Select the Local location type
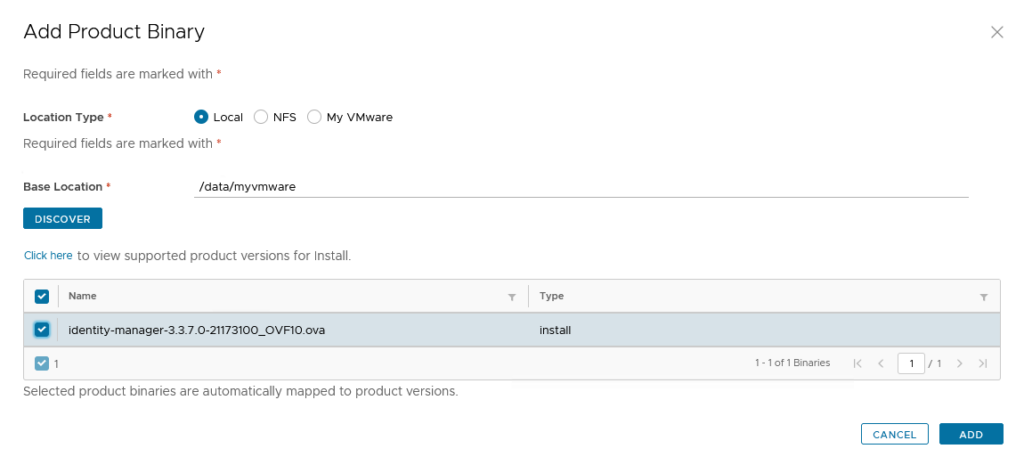This screenshot has height=465, width=1024. (x=201, y=117)
